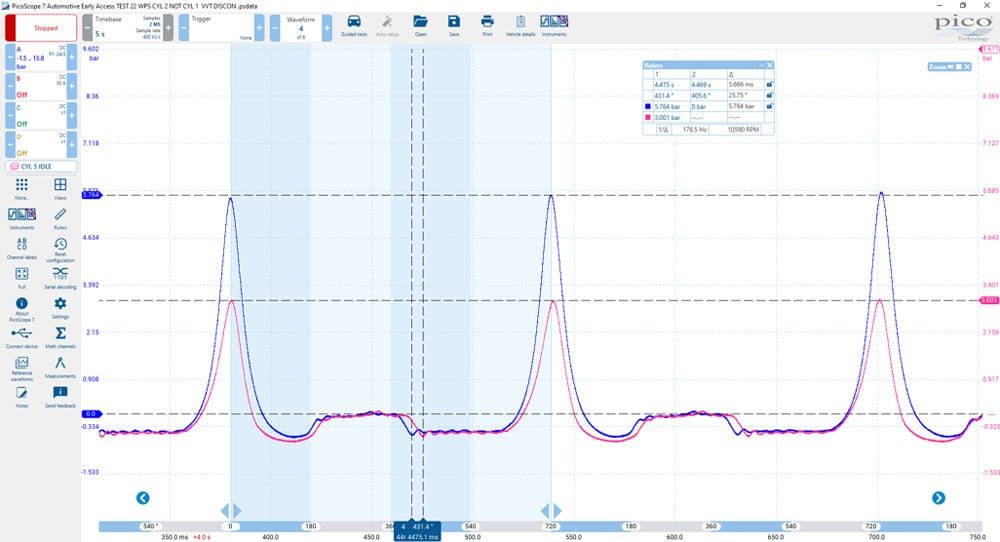Open Channel D options (Off)
The image size is (1000, 542).
41,145
